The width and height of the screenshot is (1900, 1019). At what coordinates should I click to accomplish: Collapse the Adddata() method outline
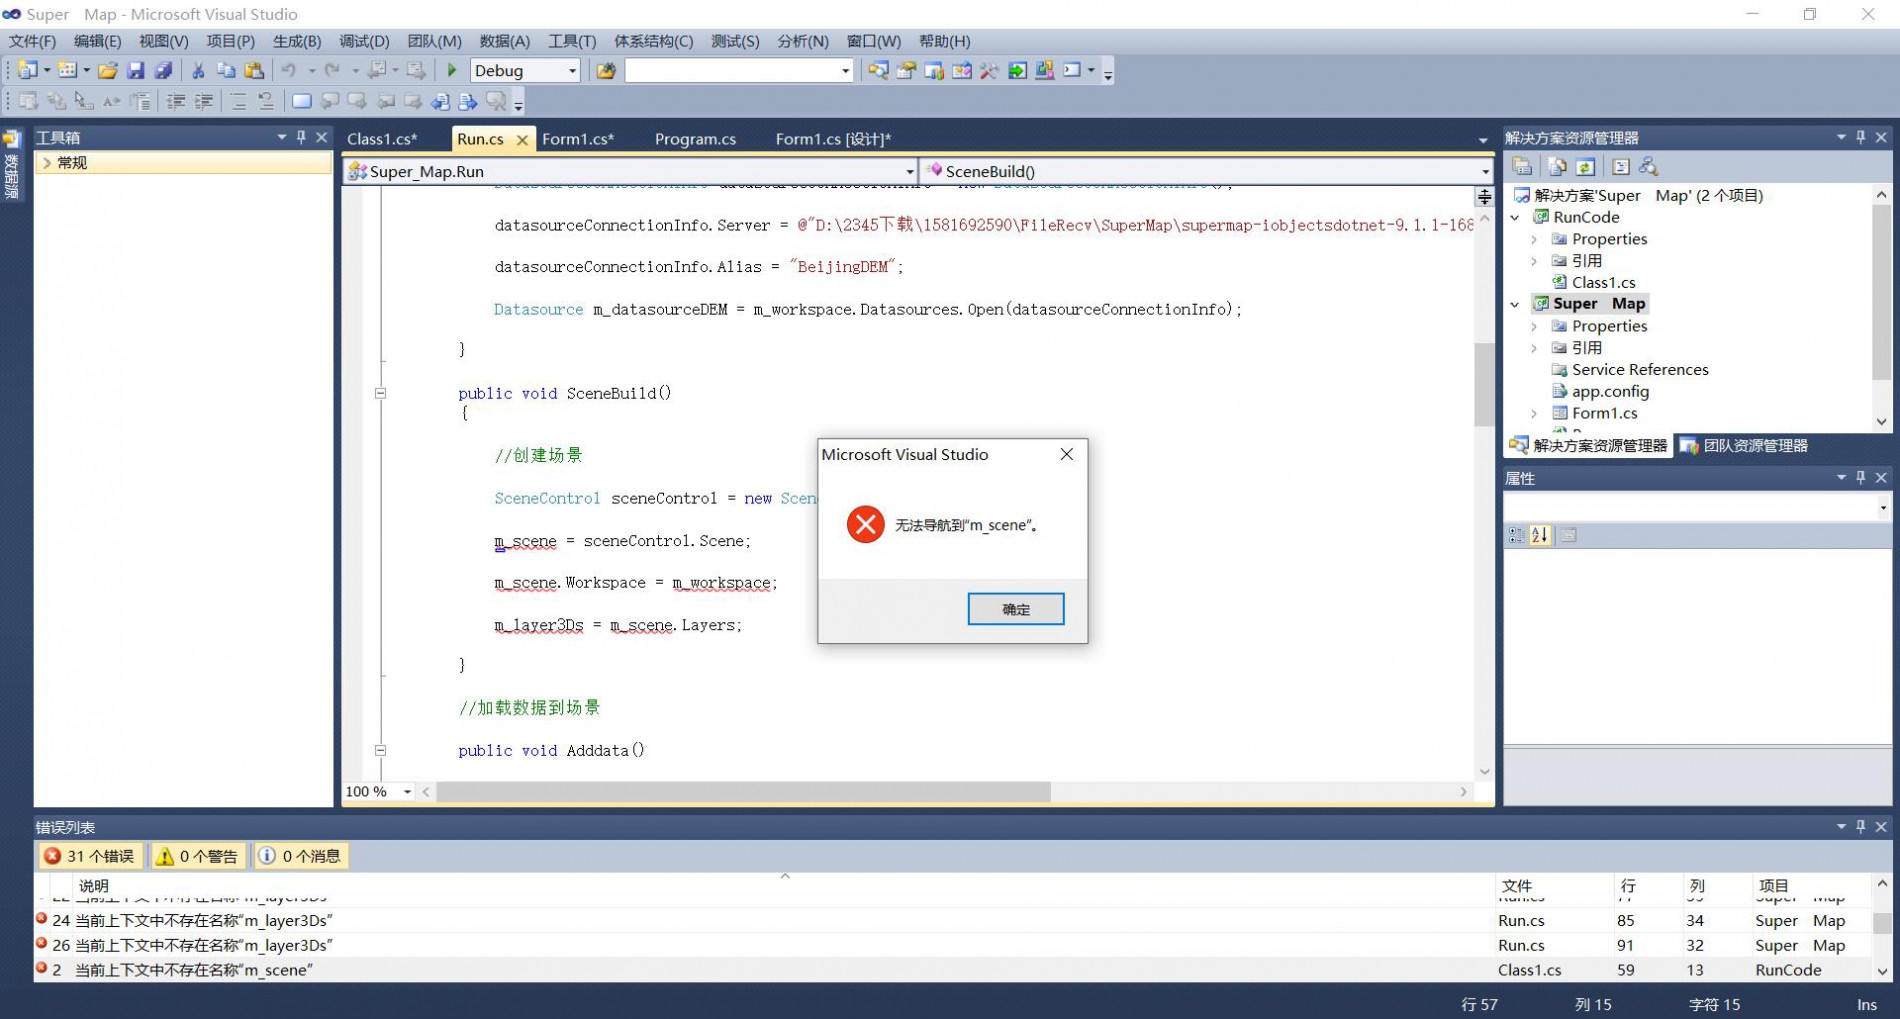[380, 750]
